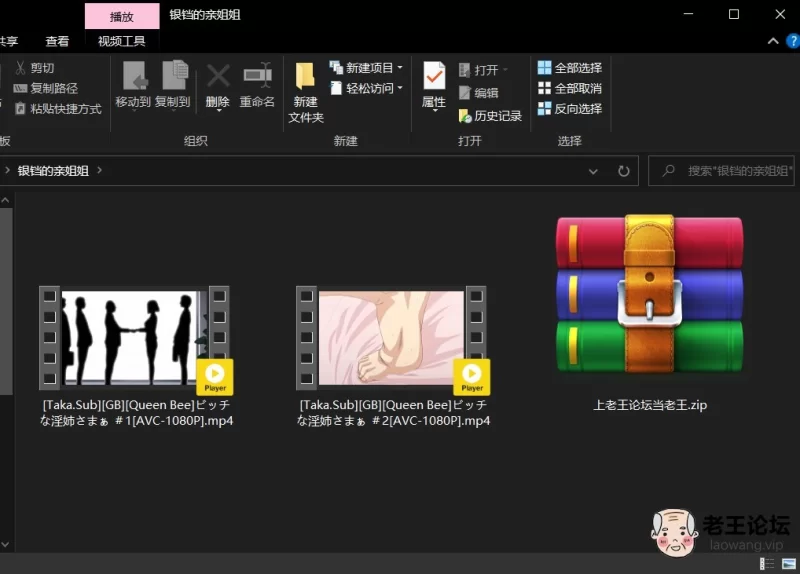
Task: Refresh the current folder
Action: pos(623,171)
